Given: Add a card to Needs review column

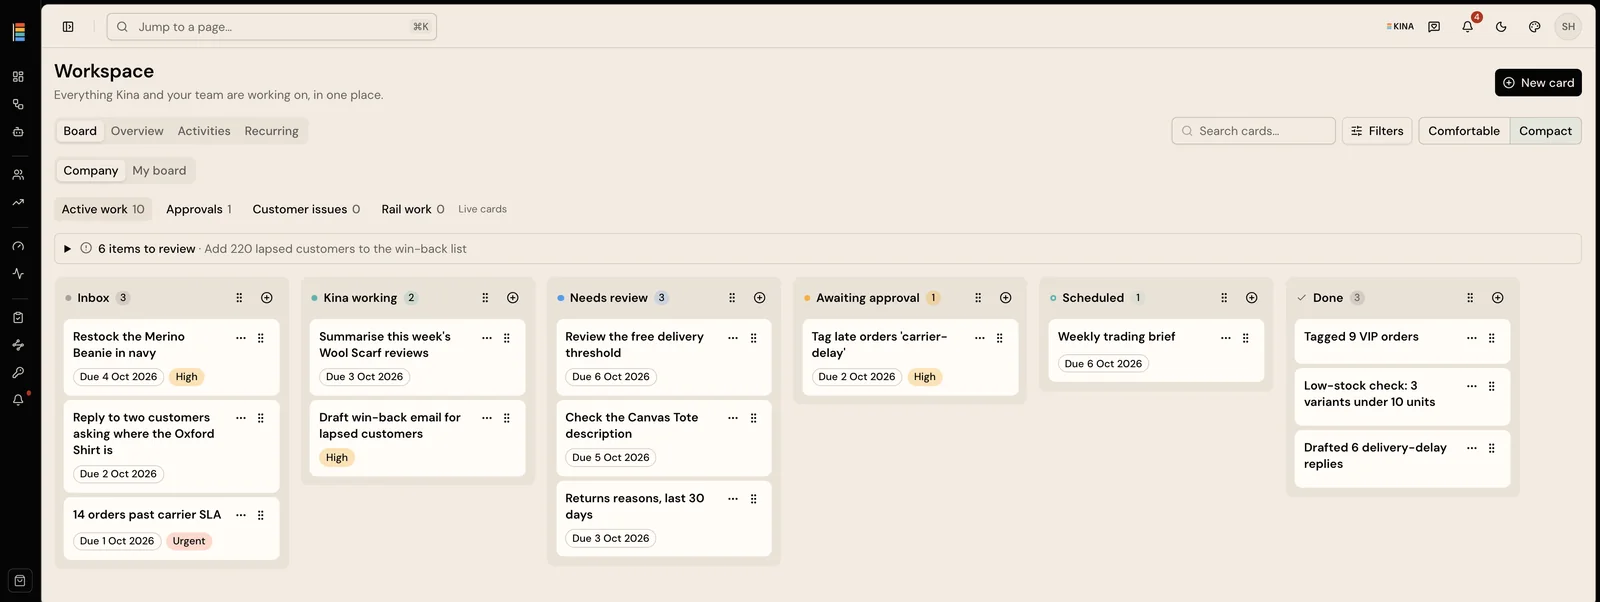Looking at the screenshot, I should [760, 298].
